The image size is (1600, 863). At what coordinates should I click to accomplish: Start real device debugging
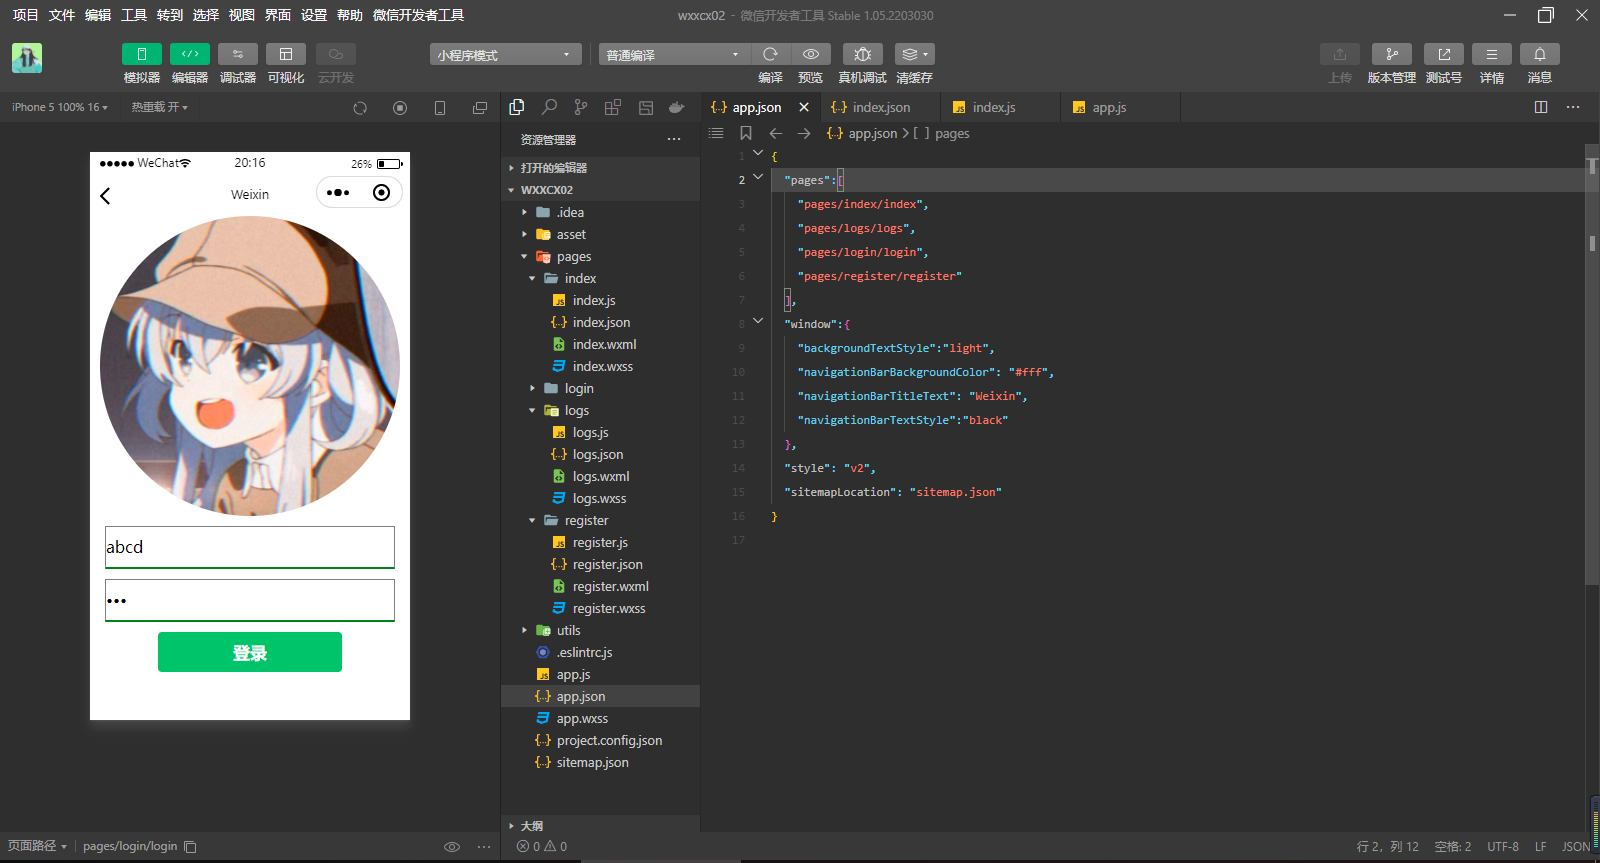pyautogui.click(x=862, y=54)
